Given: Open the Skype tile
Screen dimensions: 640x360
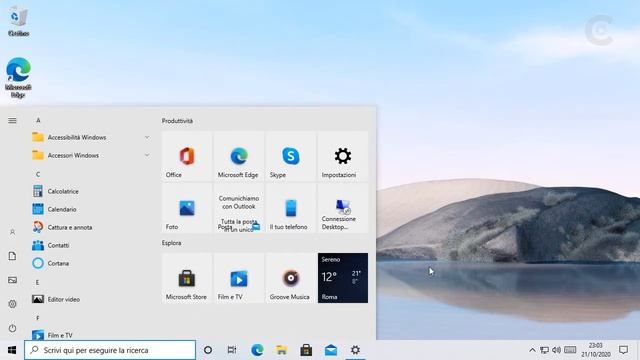Looking at the screenshot, I should point(291,156).
